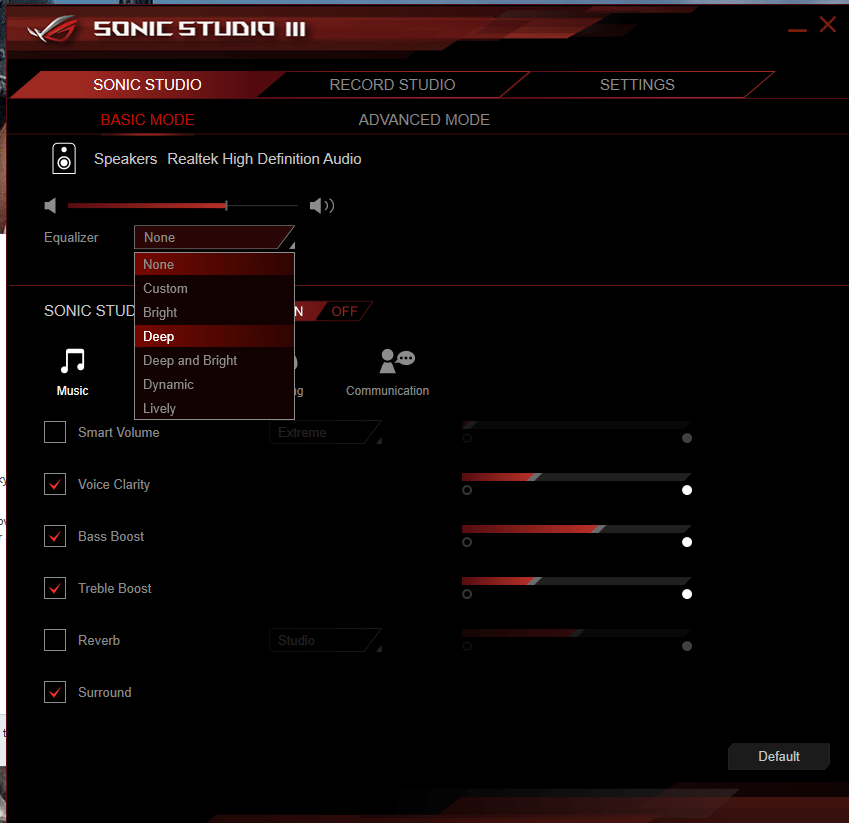
Task: Click the Speakers device label
Action: click(126, 159)
